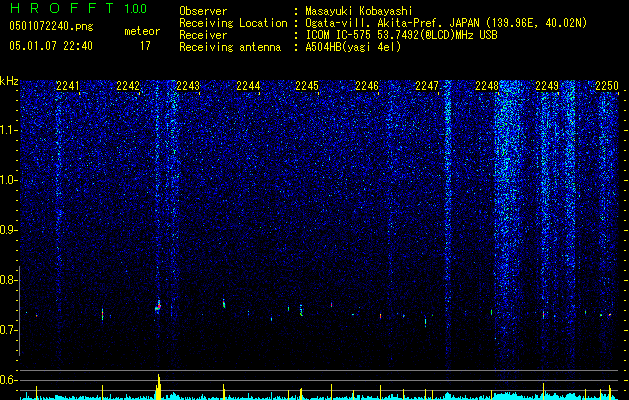The height and width of the screenshot is (400, 629).
Task: Click the Receiver label
Action: [x=203, y=35]
